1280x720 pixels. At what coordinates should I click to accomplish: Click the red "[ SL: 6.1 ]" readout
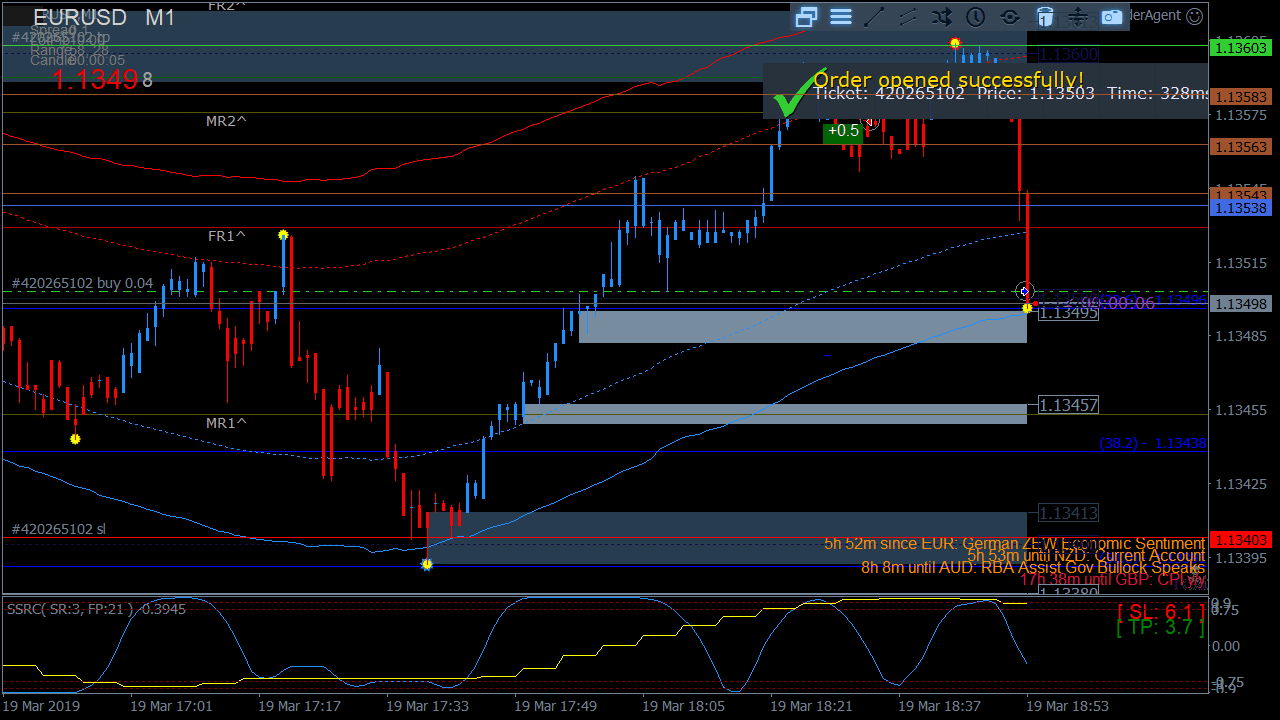tap(1161, 610)
